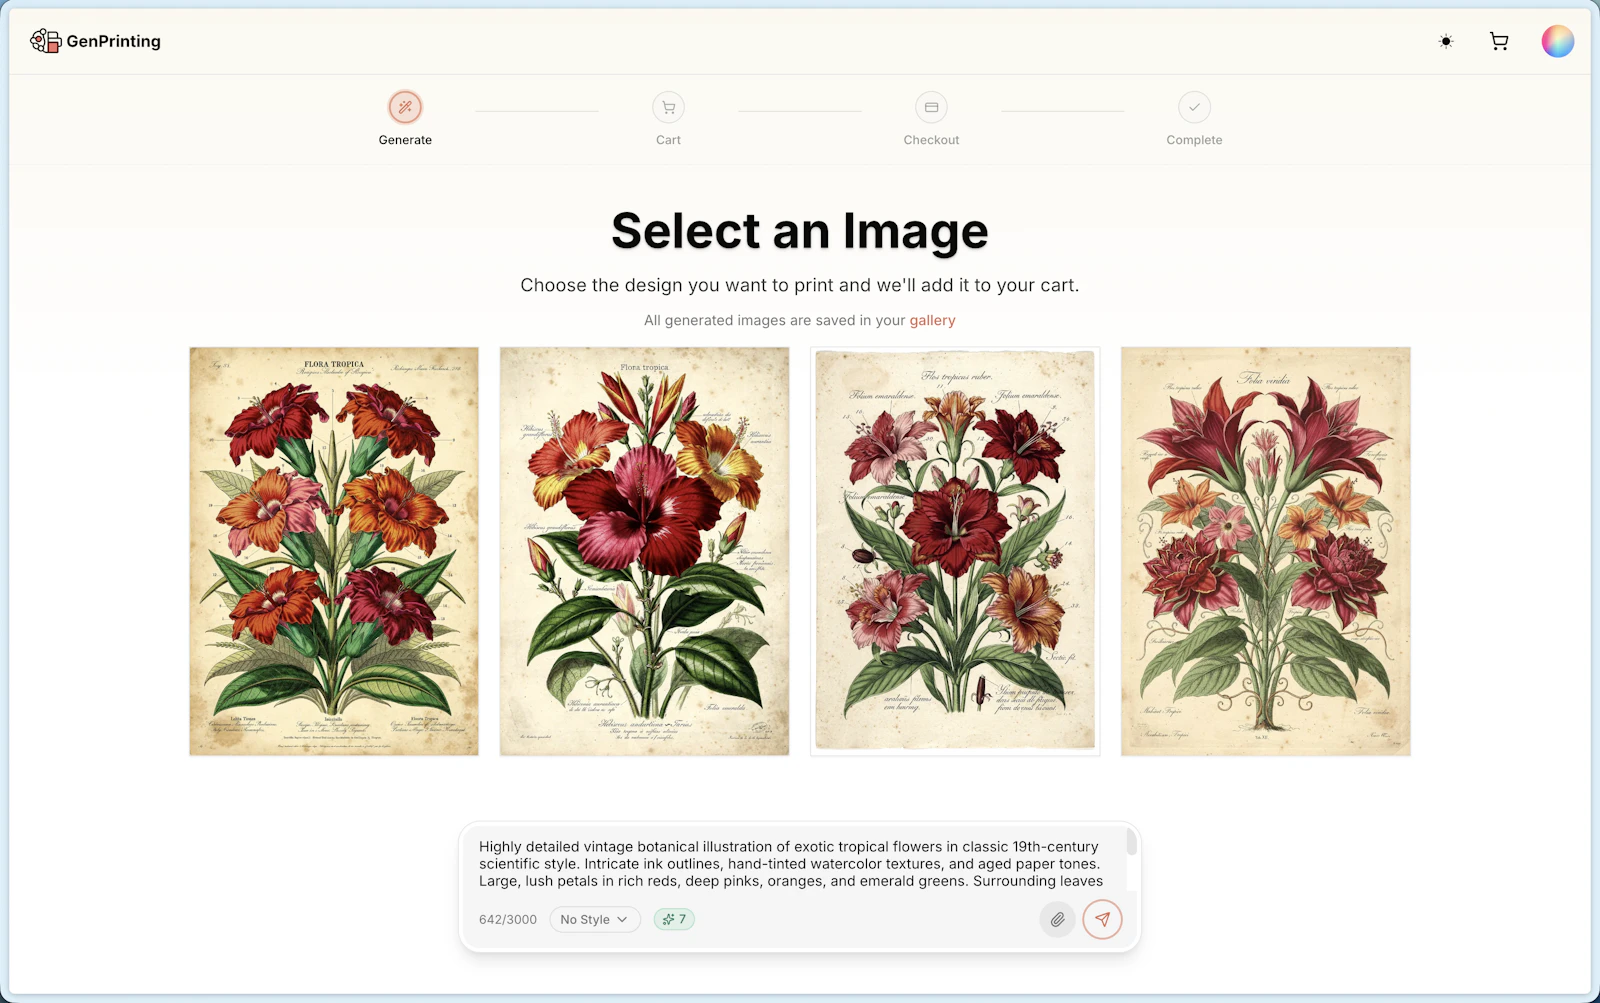Open the gallery link

932,320
